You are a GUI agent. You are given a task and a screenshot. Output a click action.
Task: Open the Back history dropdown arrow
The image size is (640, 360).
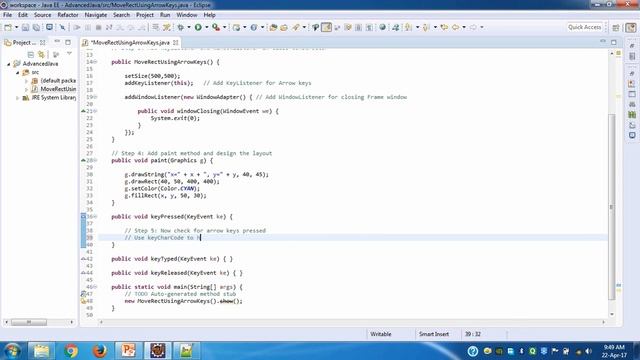(464, 27)
